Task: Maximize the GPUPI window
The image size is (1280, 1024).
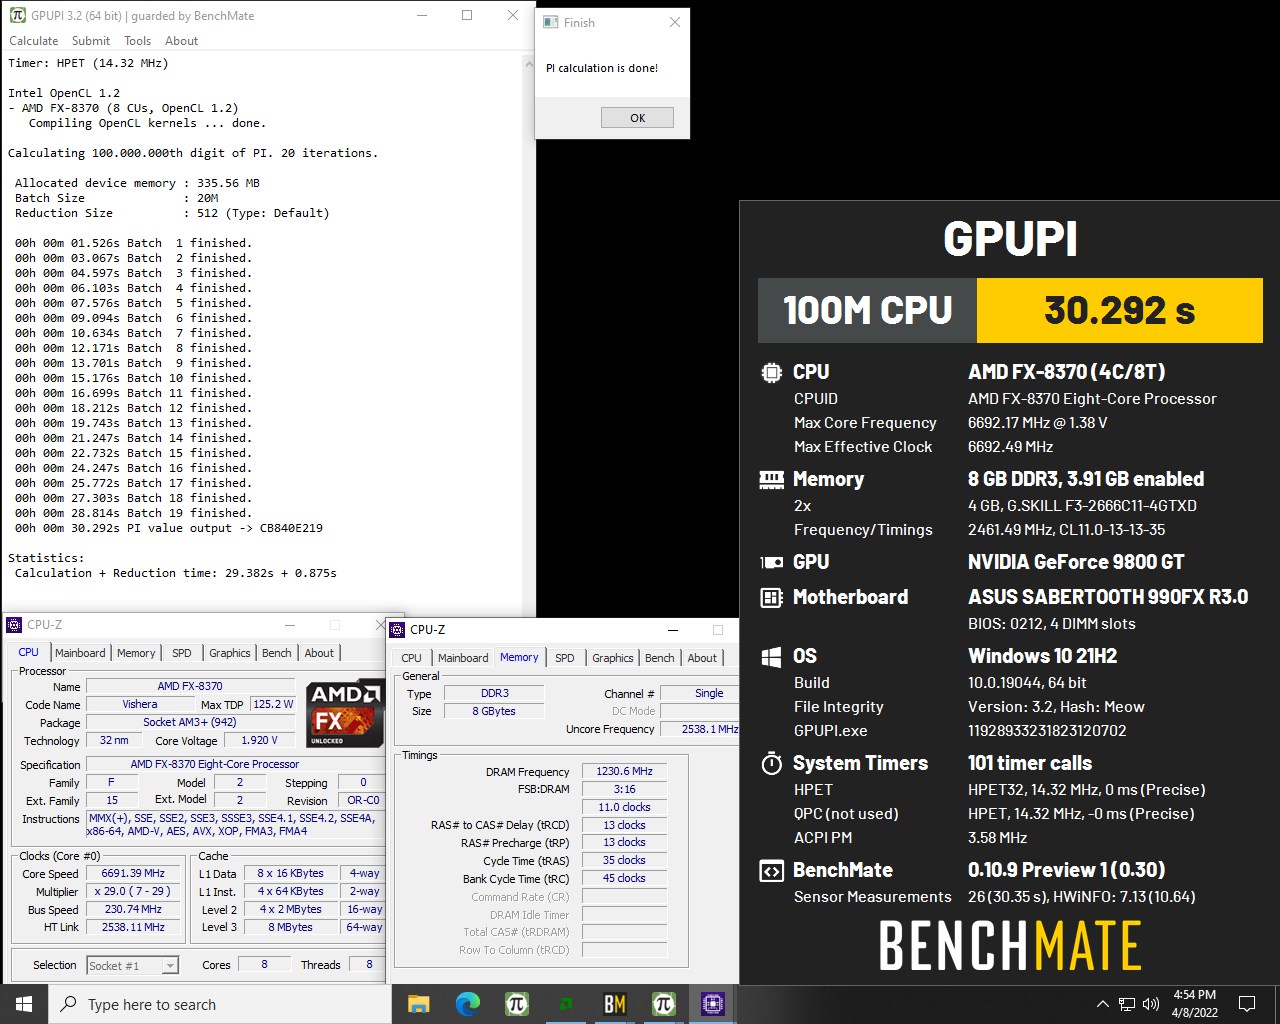Action: [x=467, y=15]
